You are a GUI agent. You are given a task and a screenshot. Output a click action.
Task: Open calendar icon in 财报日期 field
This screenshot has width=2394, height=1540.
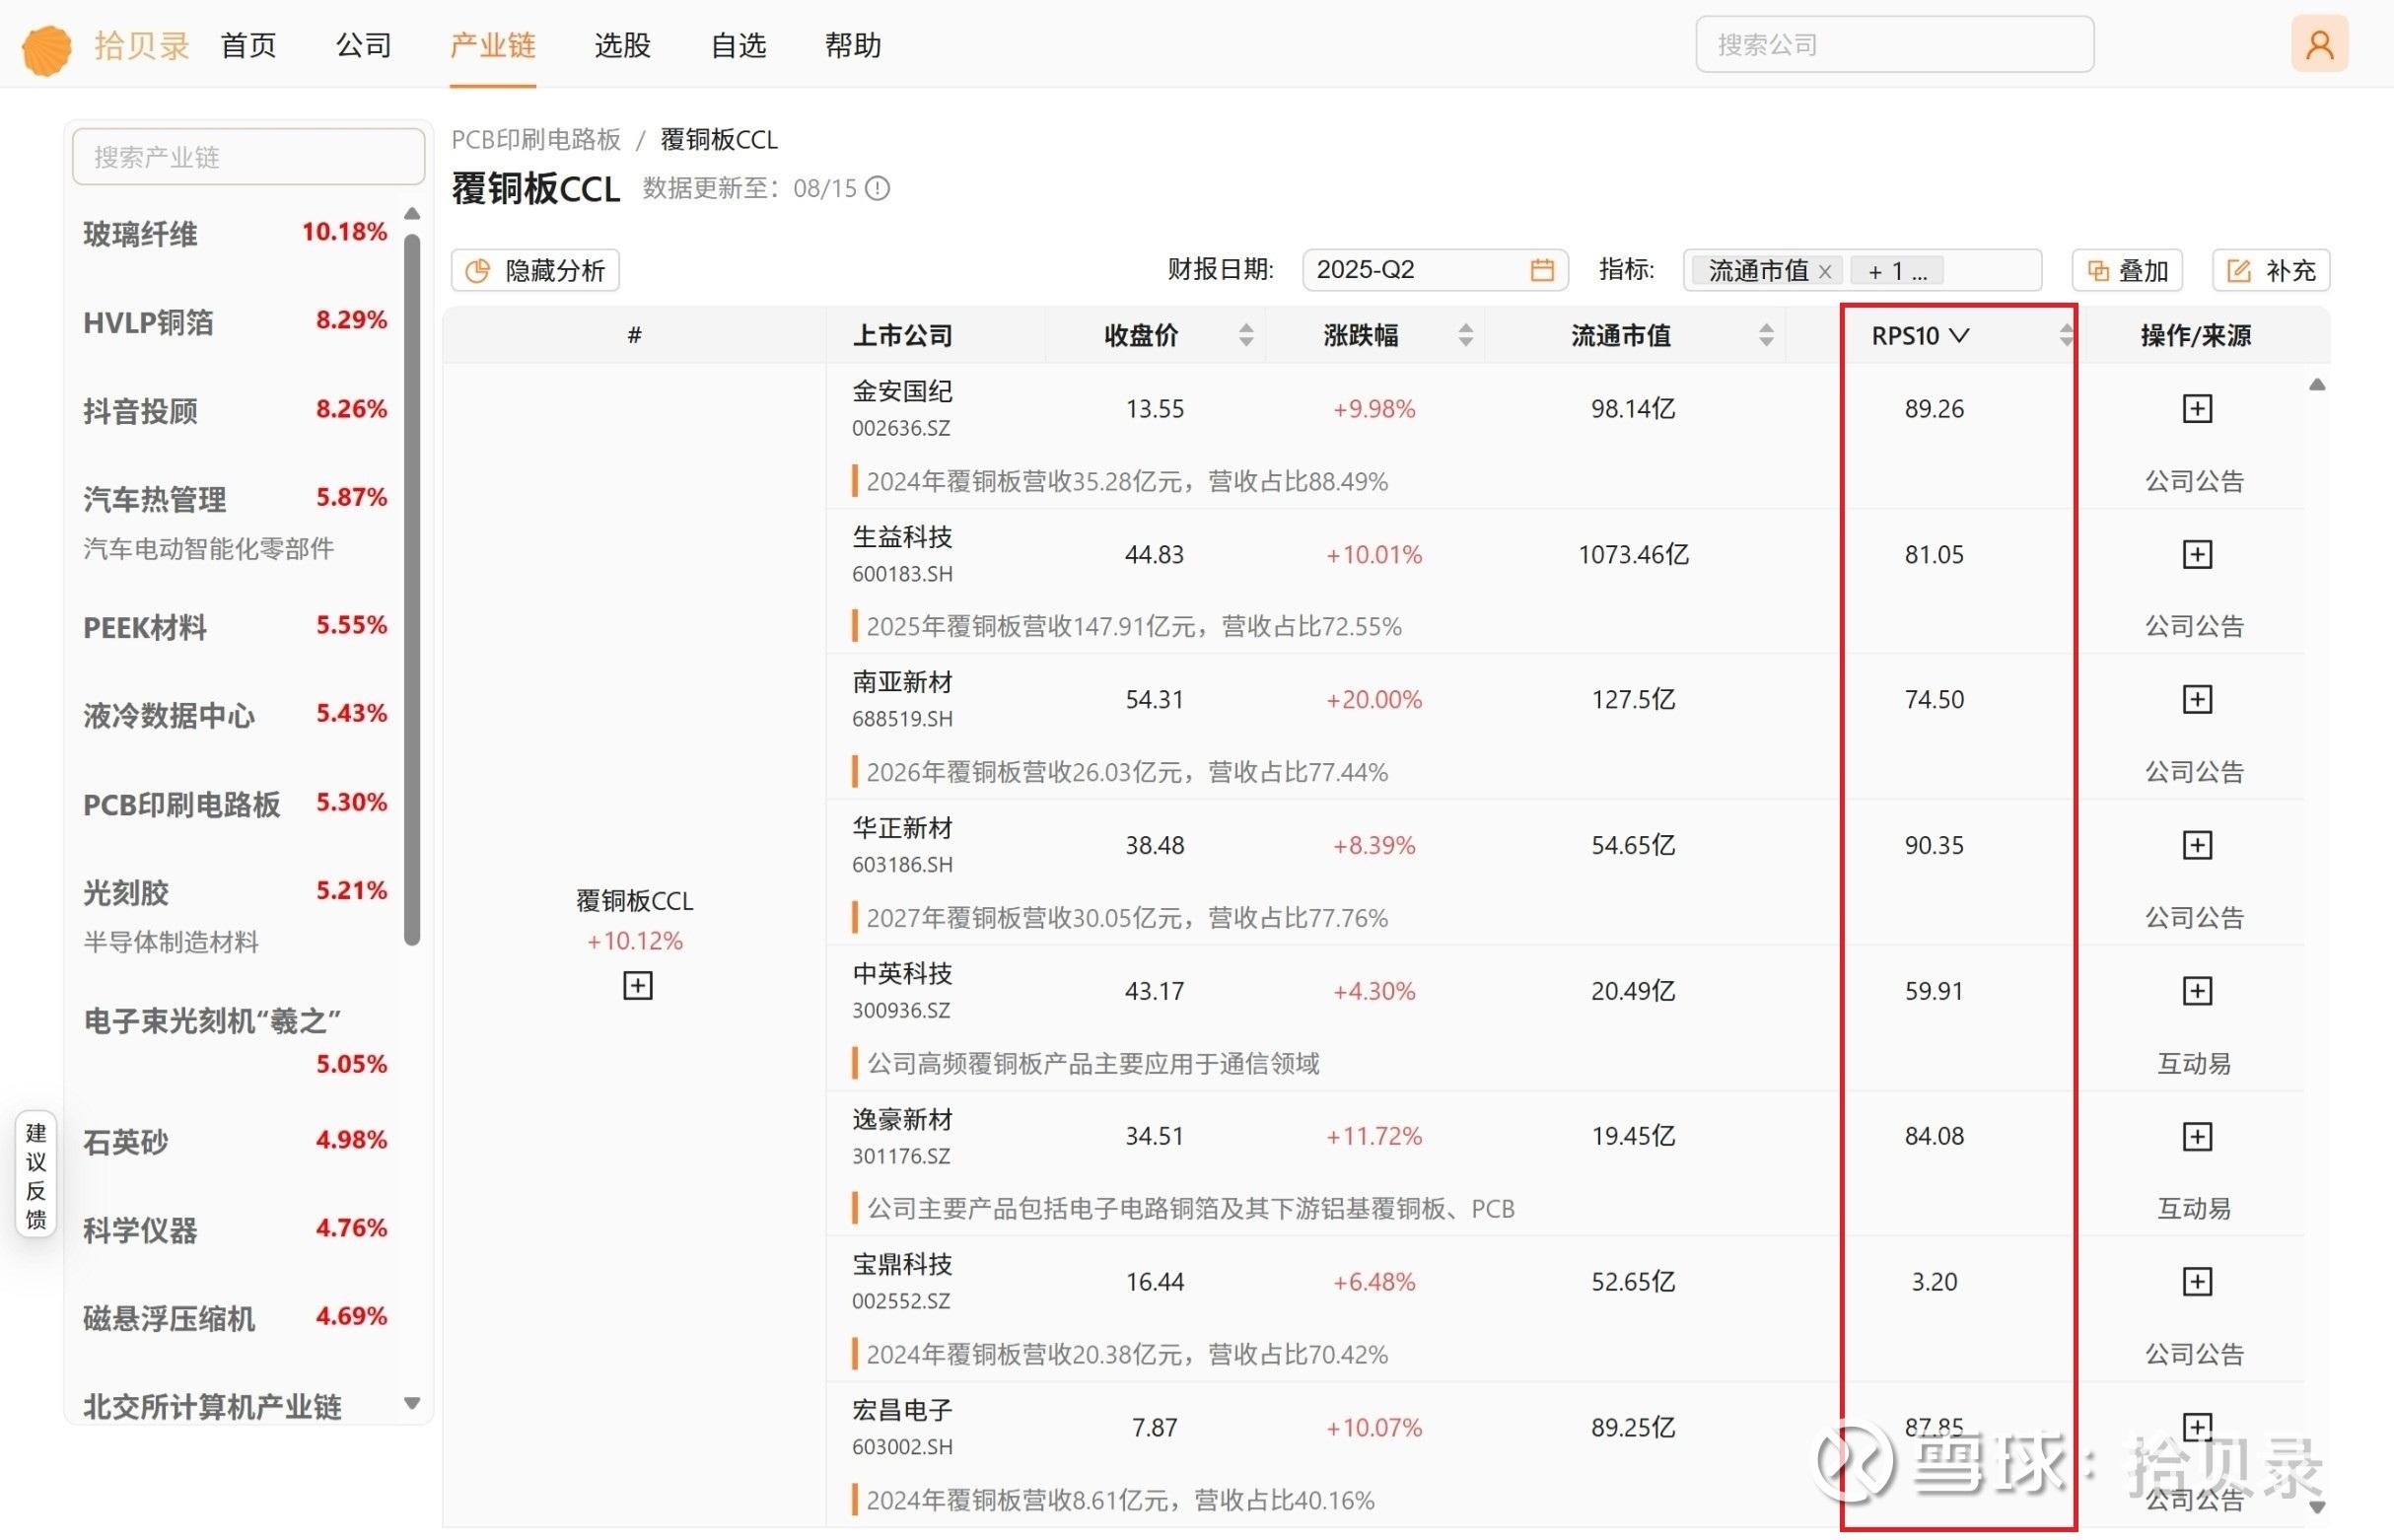pyautogui.click(x=1541, y=270)
